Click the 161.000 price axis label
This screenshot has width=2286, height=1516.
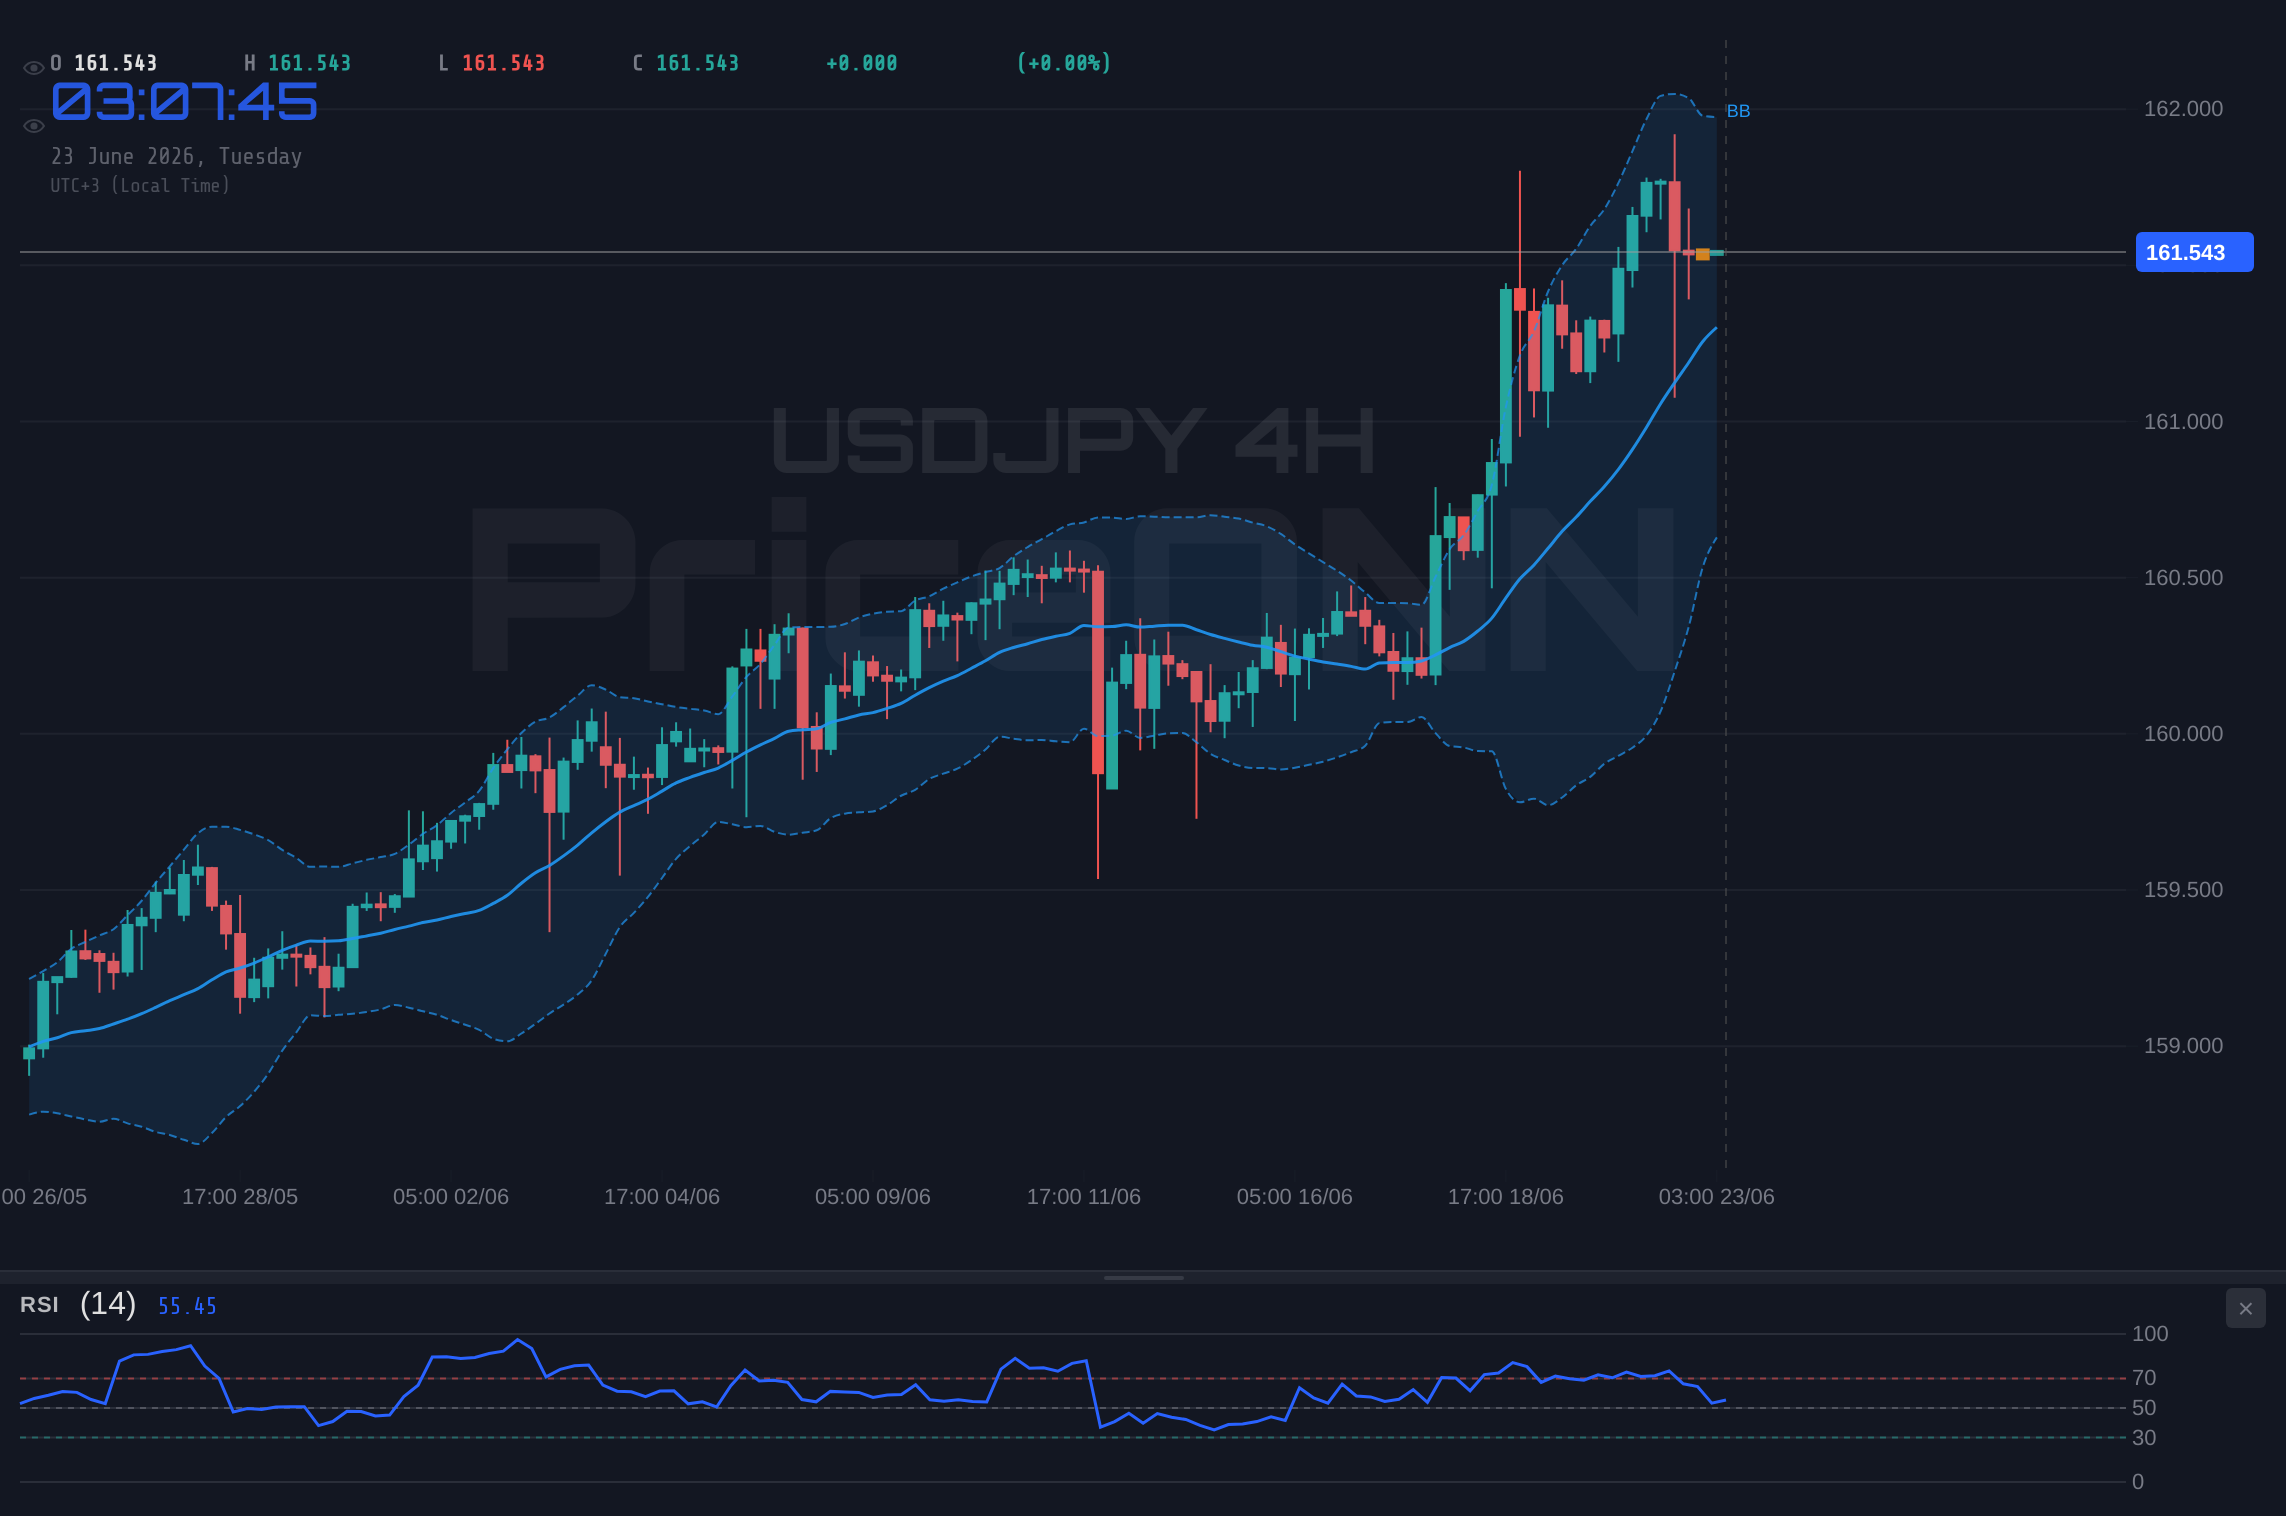point(2183,422)
